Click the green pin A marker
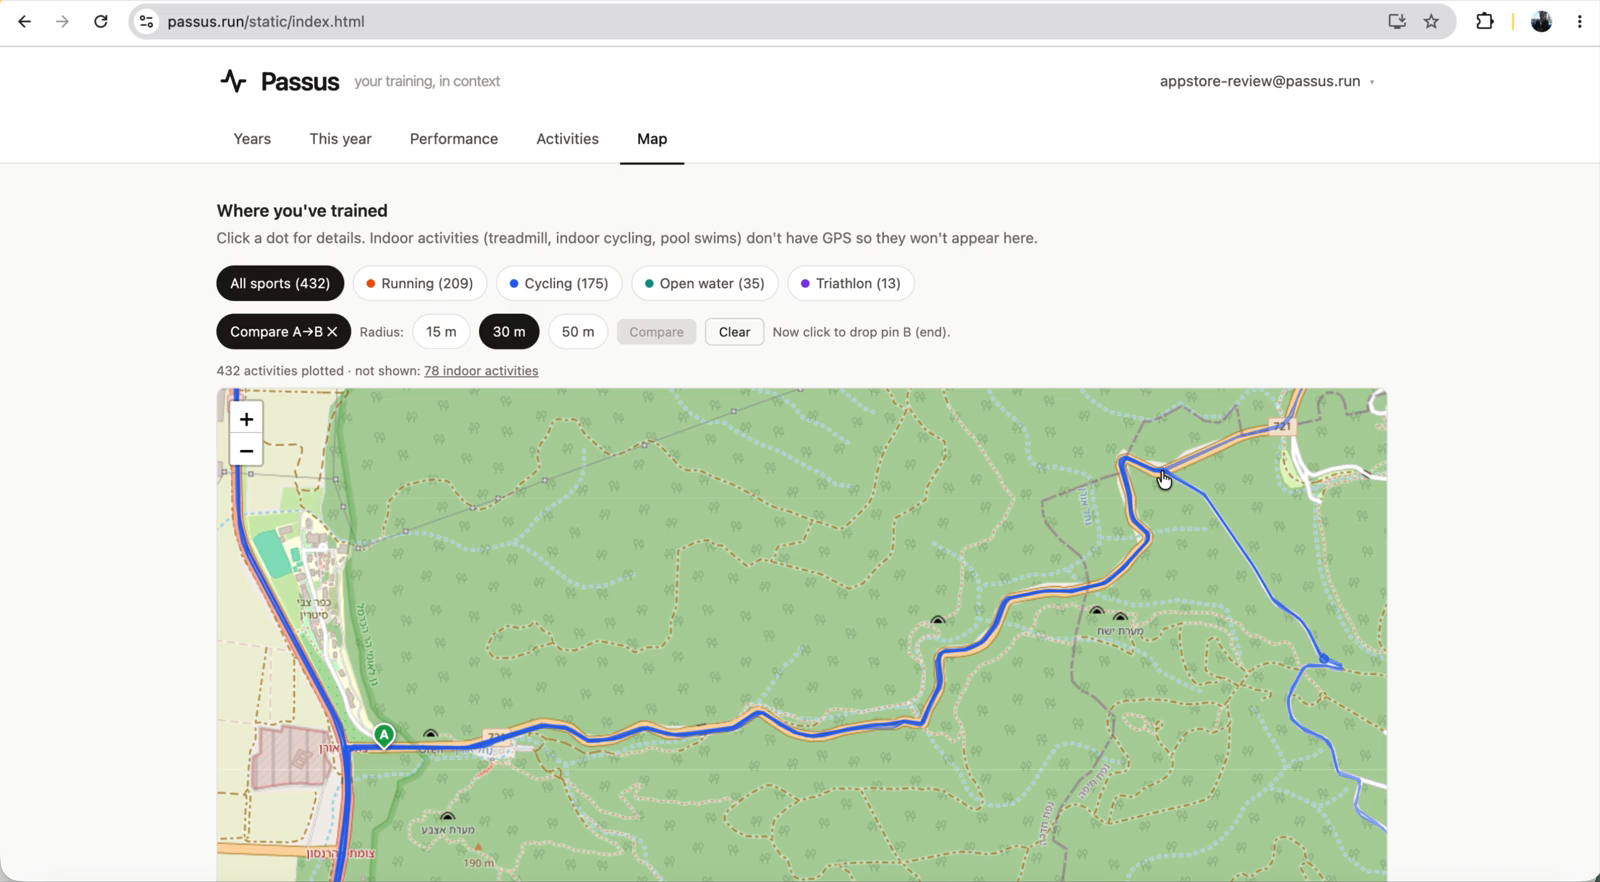This screenshot has height=882, width=1600. click(x=384, y=736)
